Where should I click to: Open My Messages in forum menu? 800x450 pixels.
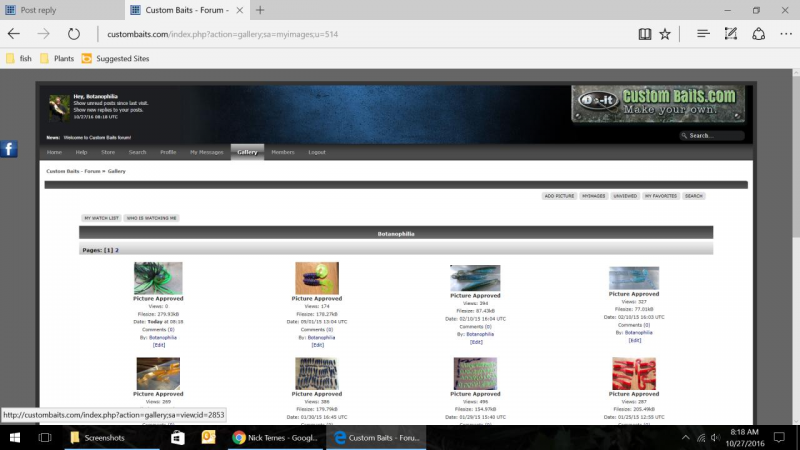click(x=206, y=152)
